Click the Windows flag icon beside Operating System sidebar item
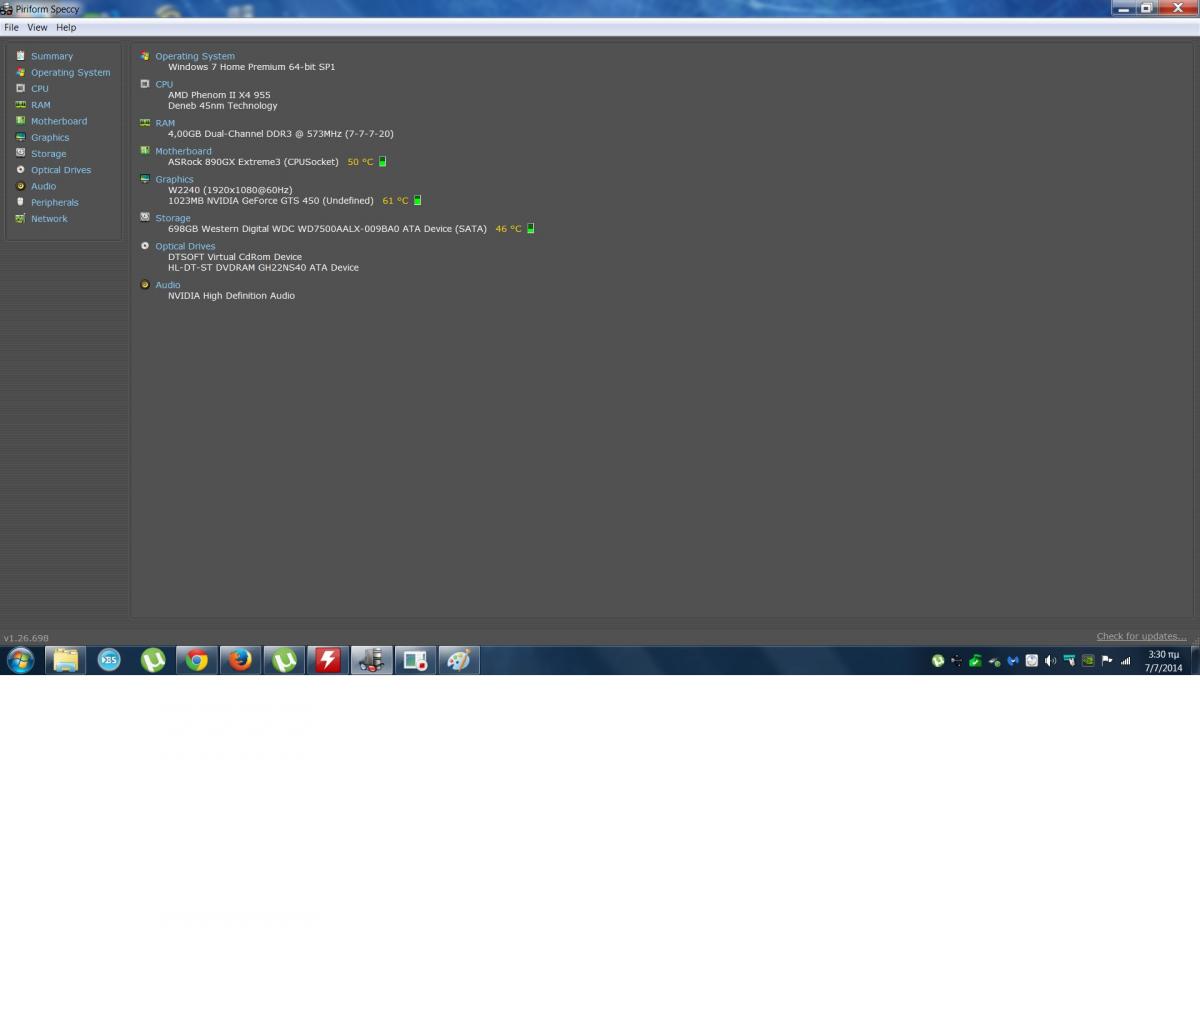Viewport: 1200px width, 1017px height. coord(20,72)
